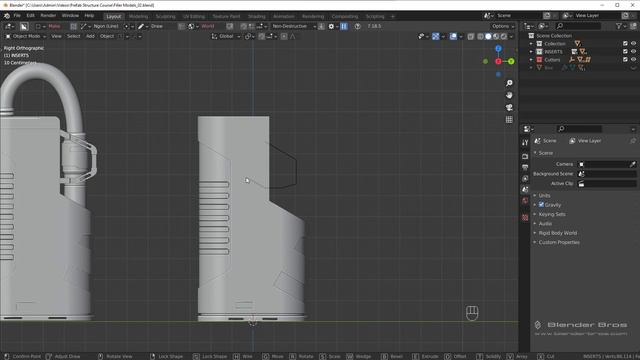Image resolution: width=640 pixels, height=360 pixels.
Task: Open the Non-Destructive dropdown
Action: [x=293, y=26]
